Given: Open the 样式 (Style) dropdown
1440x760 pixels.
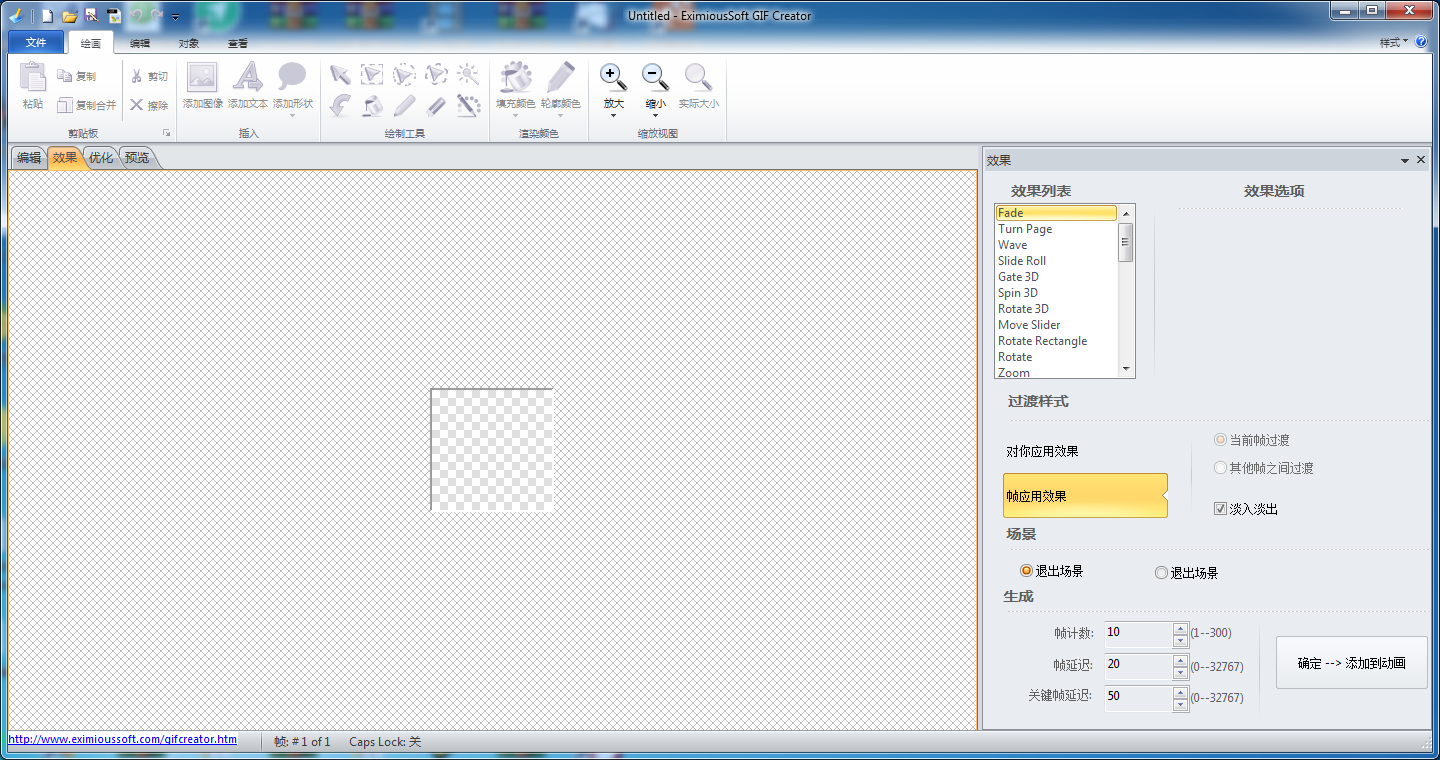Looking at the screenshot, I should tap(1394, 43).
